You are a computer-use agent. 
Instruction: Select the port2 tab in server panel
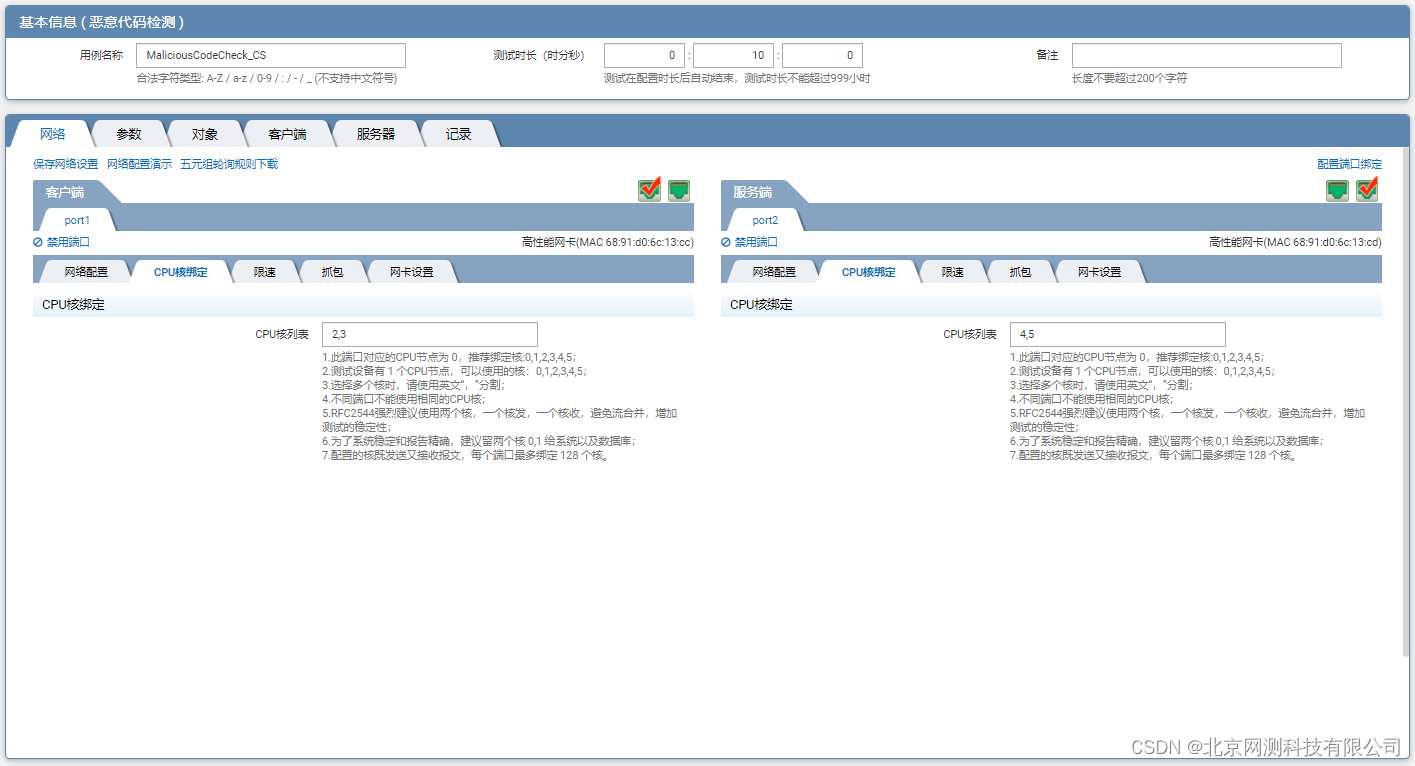click(x=765, y=220)
